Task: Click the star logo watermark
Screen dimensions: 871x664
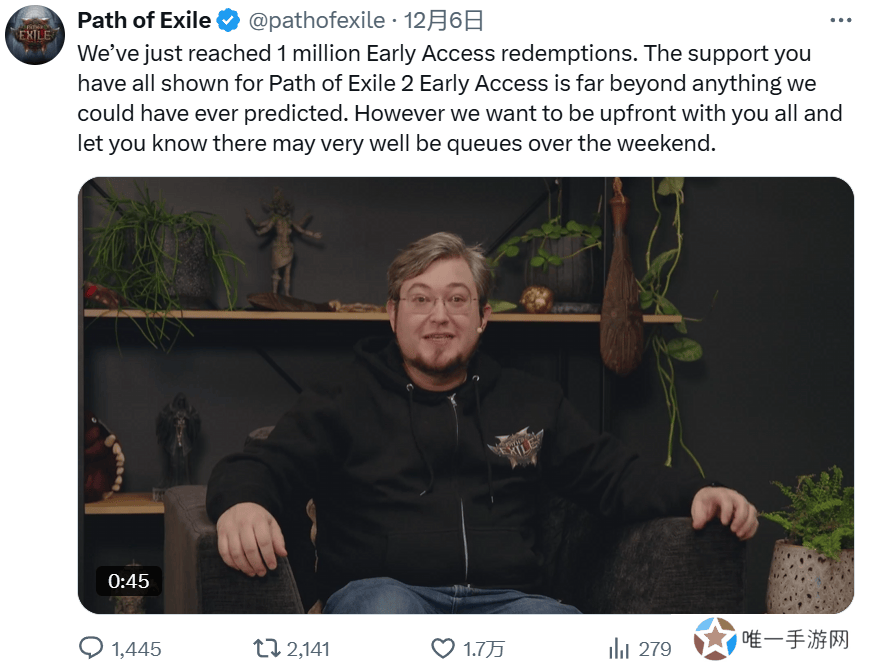Action: tap(715, 638)
